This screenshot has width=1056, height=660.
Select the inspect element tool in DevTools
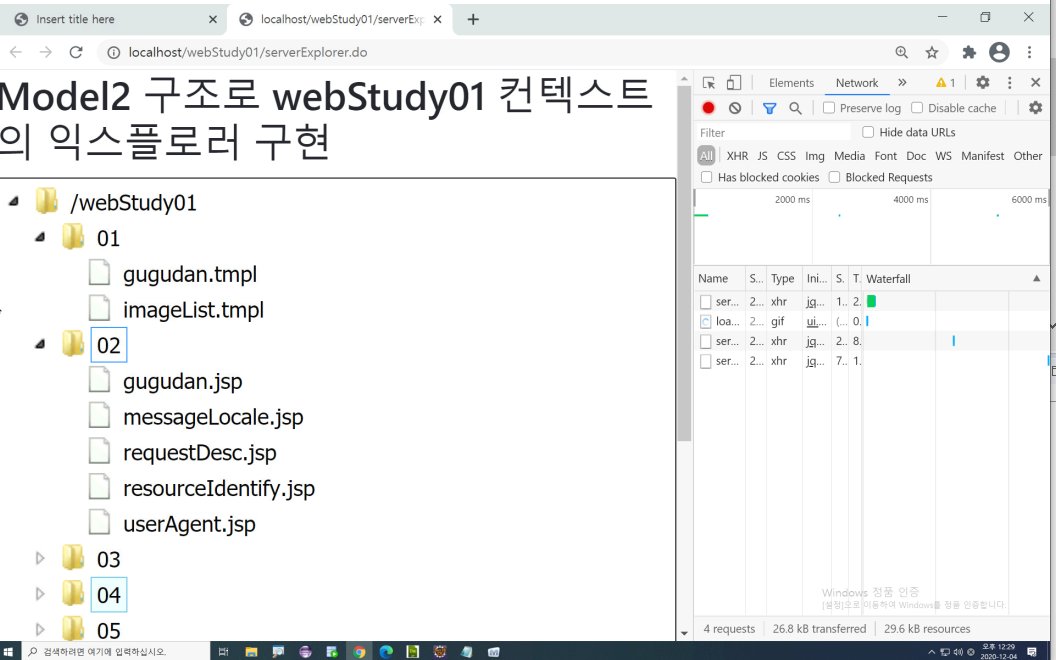709,83
